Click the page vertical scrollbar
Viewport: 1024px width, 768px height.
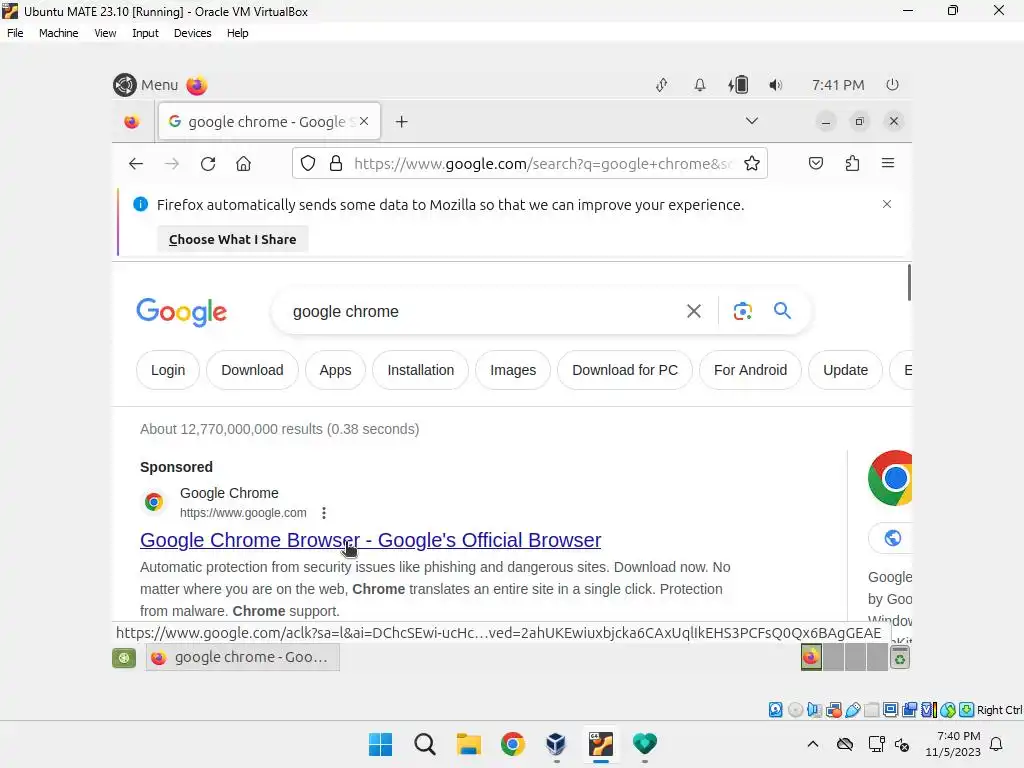908,283
